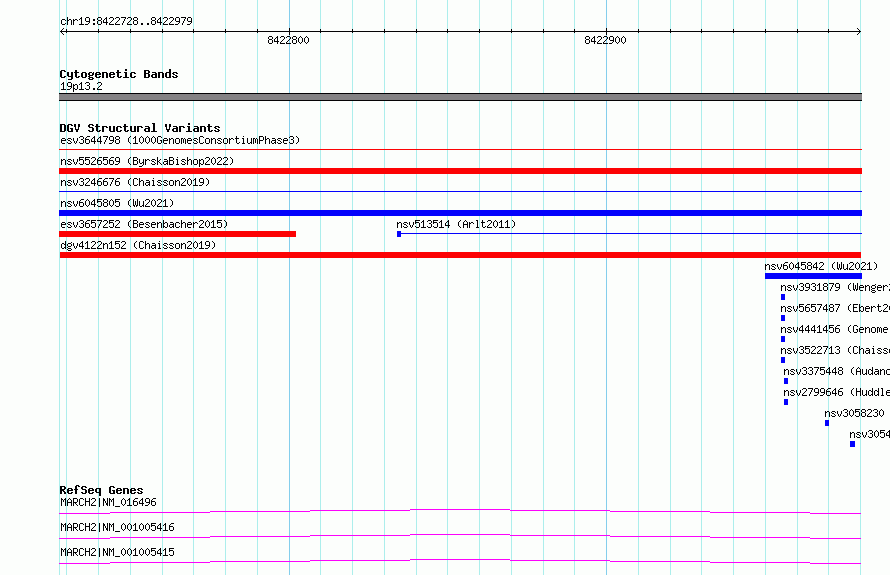Click the 8422800 ruler position label
The image size is (890, 575).
point(288,40)
